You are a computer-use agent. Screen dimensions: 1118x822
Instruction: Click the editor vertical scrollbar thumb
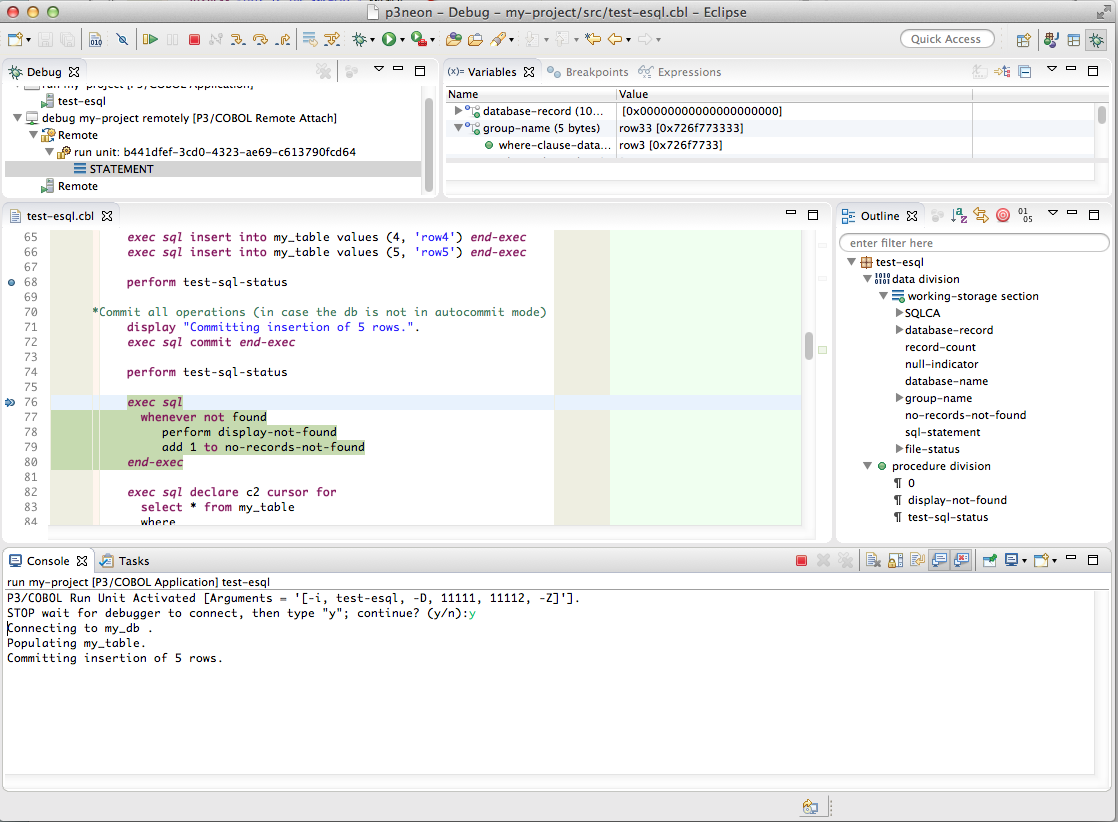point(809,346)
